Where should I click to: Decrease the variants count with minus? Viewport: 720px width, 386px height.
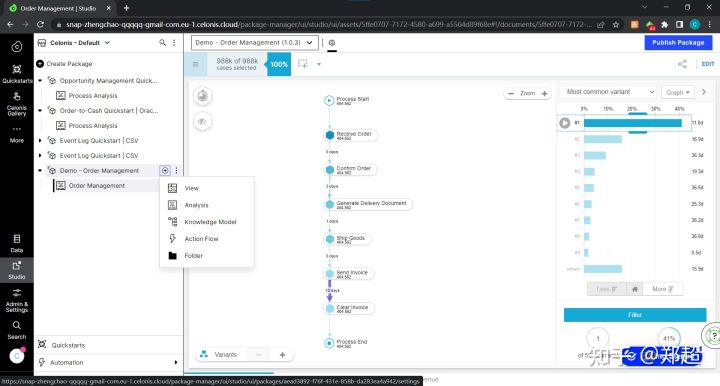click(259, 354)
